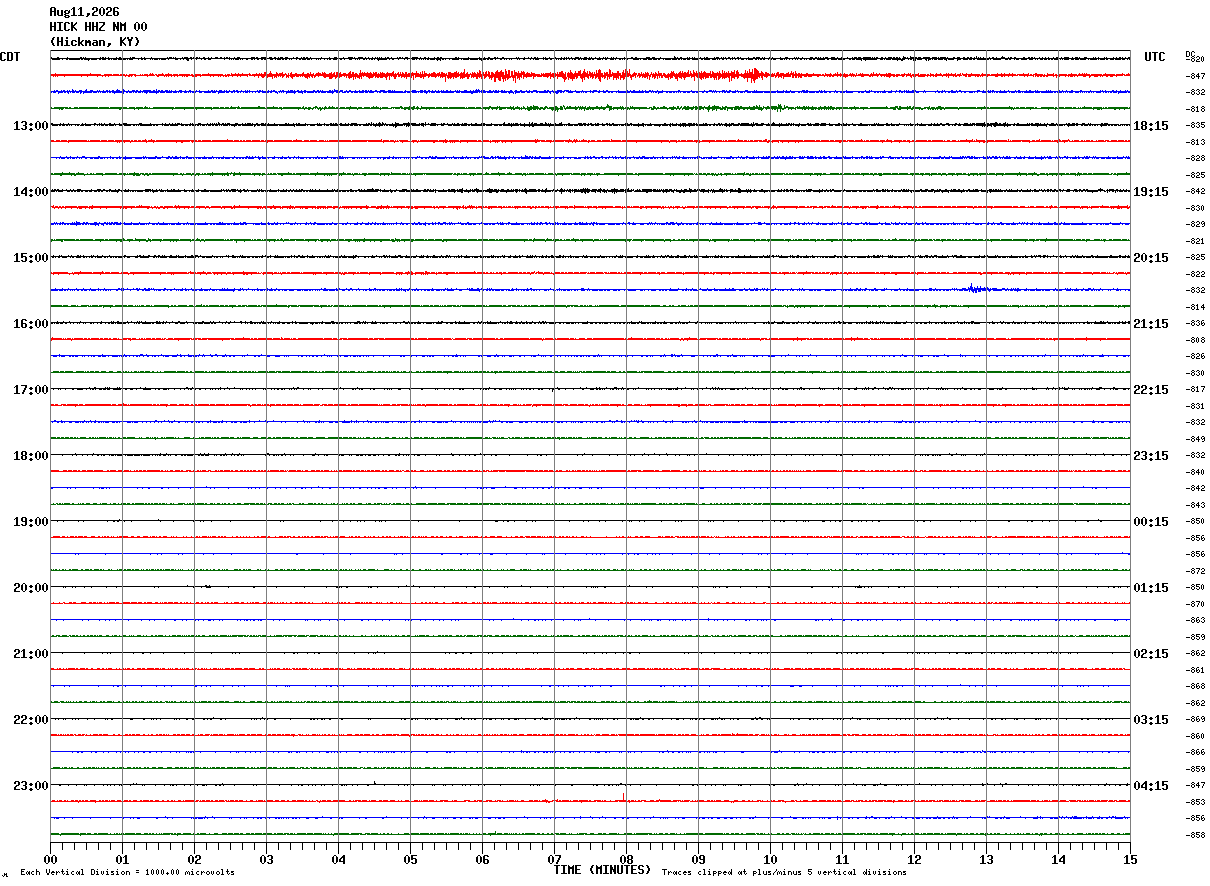Click the 18:15 UTC time label
Viewport: 1210px width, 886px height.
pos(1150,125)
